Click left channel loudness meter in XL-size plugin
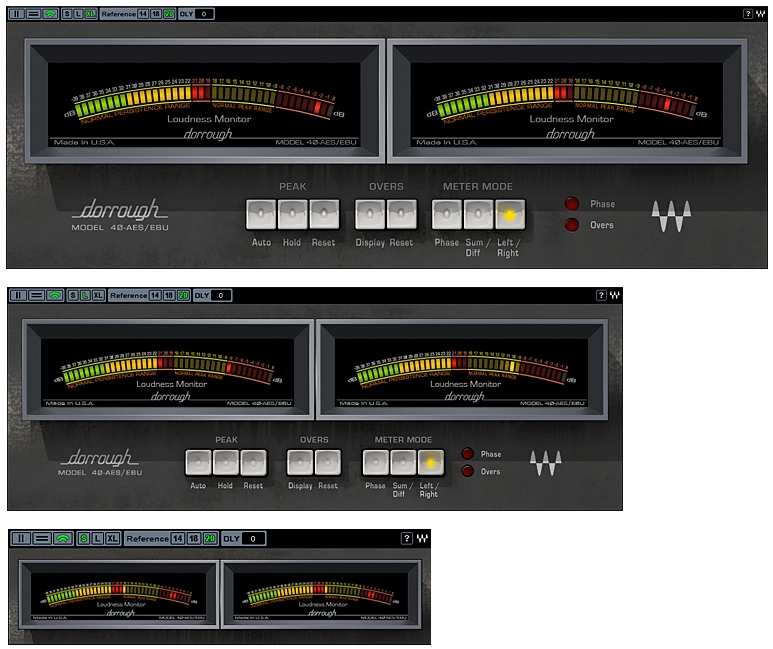Screen dimensions: 773x649 [x=204, y=101]
